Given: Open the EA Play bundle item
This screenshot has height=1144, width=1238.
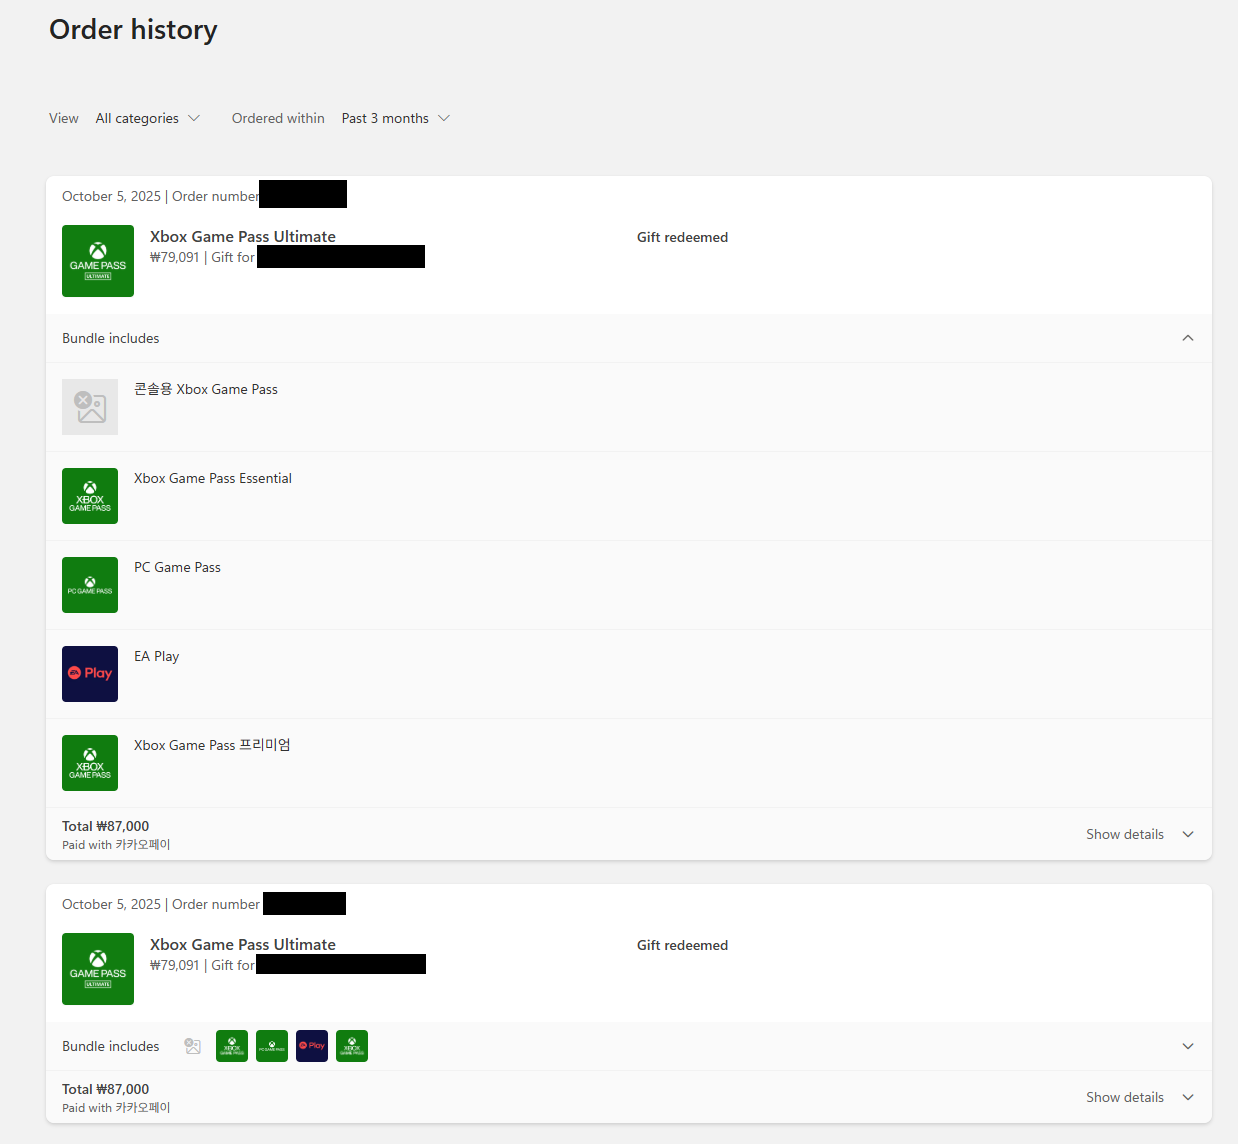Looking at the screenshot, I should click(x=157, y=656).
